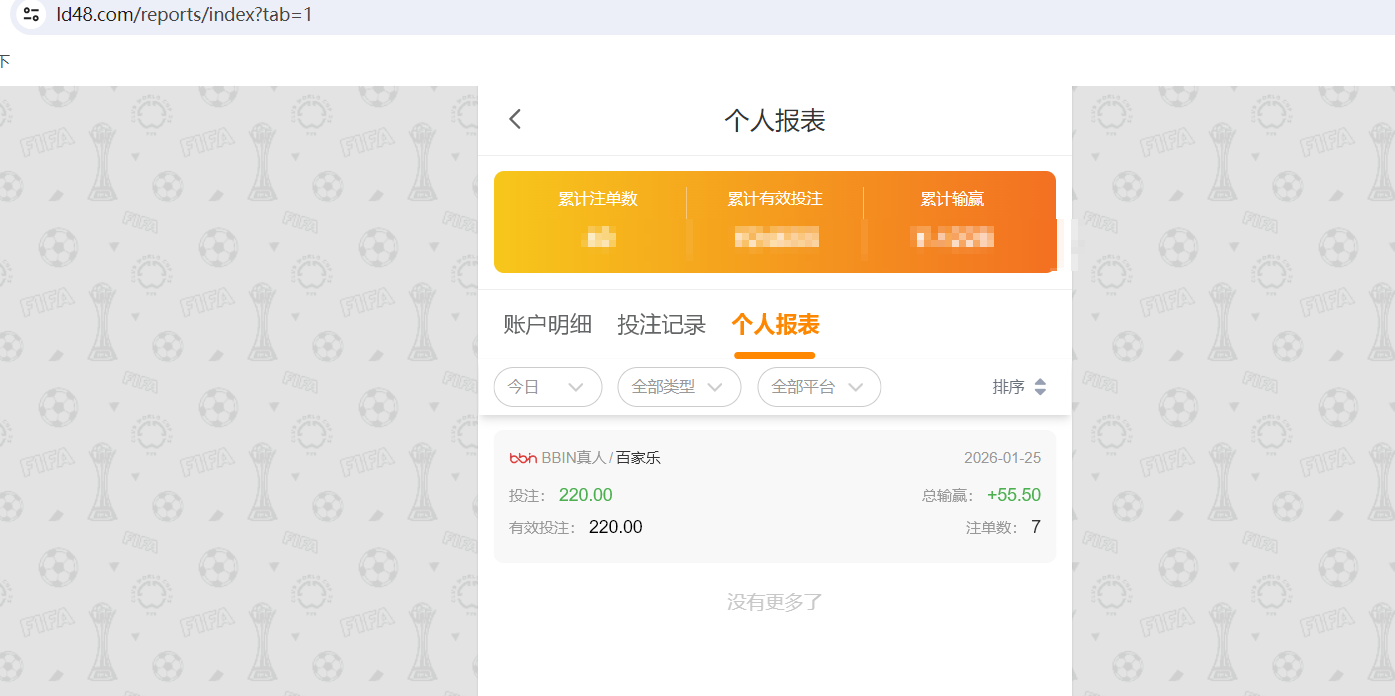The height and width of the screenshot is (696, 1395).
Task: Switch to the 投注记录 tab
Action: point(661,324)
